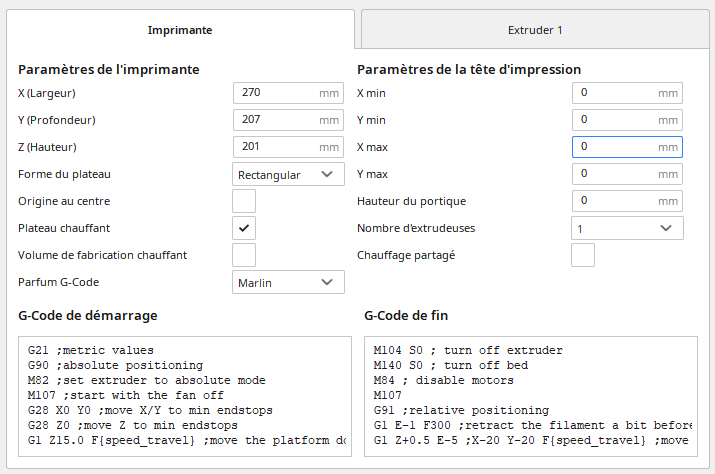Click the Y (Profondeur) input field
715x474 pixels.
click(x=275, y=120)
